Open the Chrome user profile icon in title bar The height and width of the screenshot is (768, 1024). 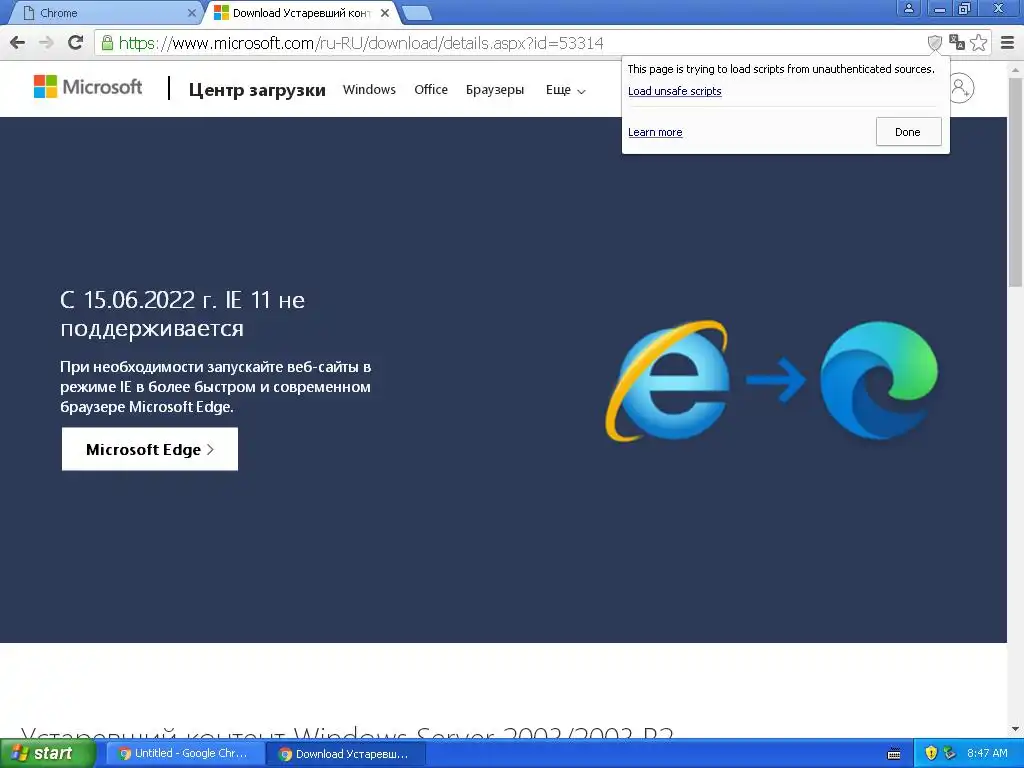coord(908,8)
